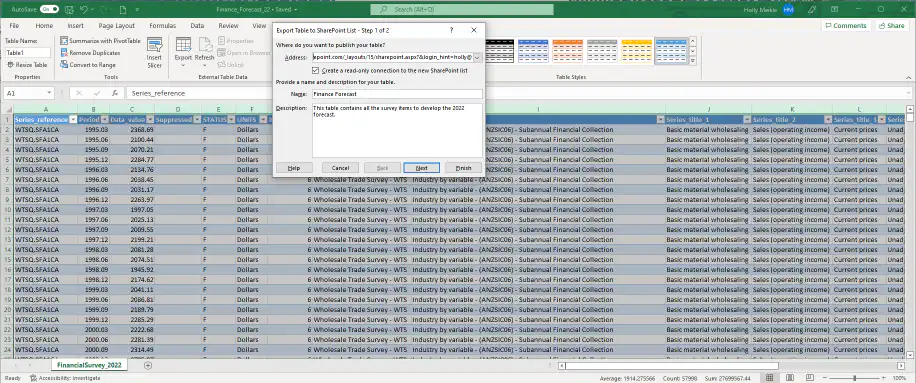The image size is (916, 383).
Task: Collapse the ribbon with chevron
Action: [x=907, y=77]
